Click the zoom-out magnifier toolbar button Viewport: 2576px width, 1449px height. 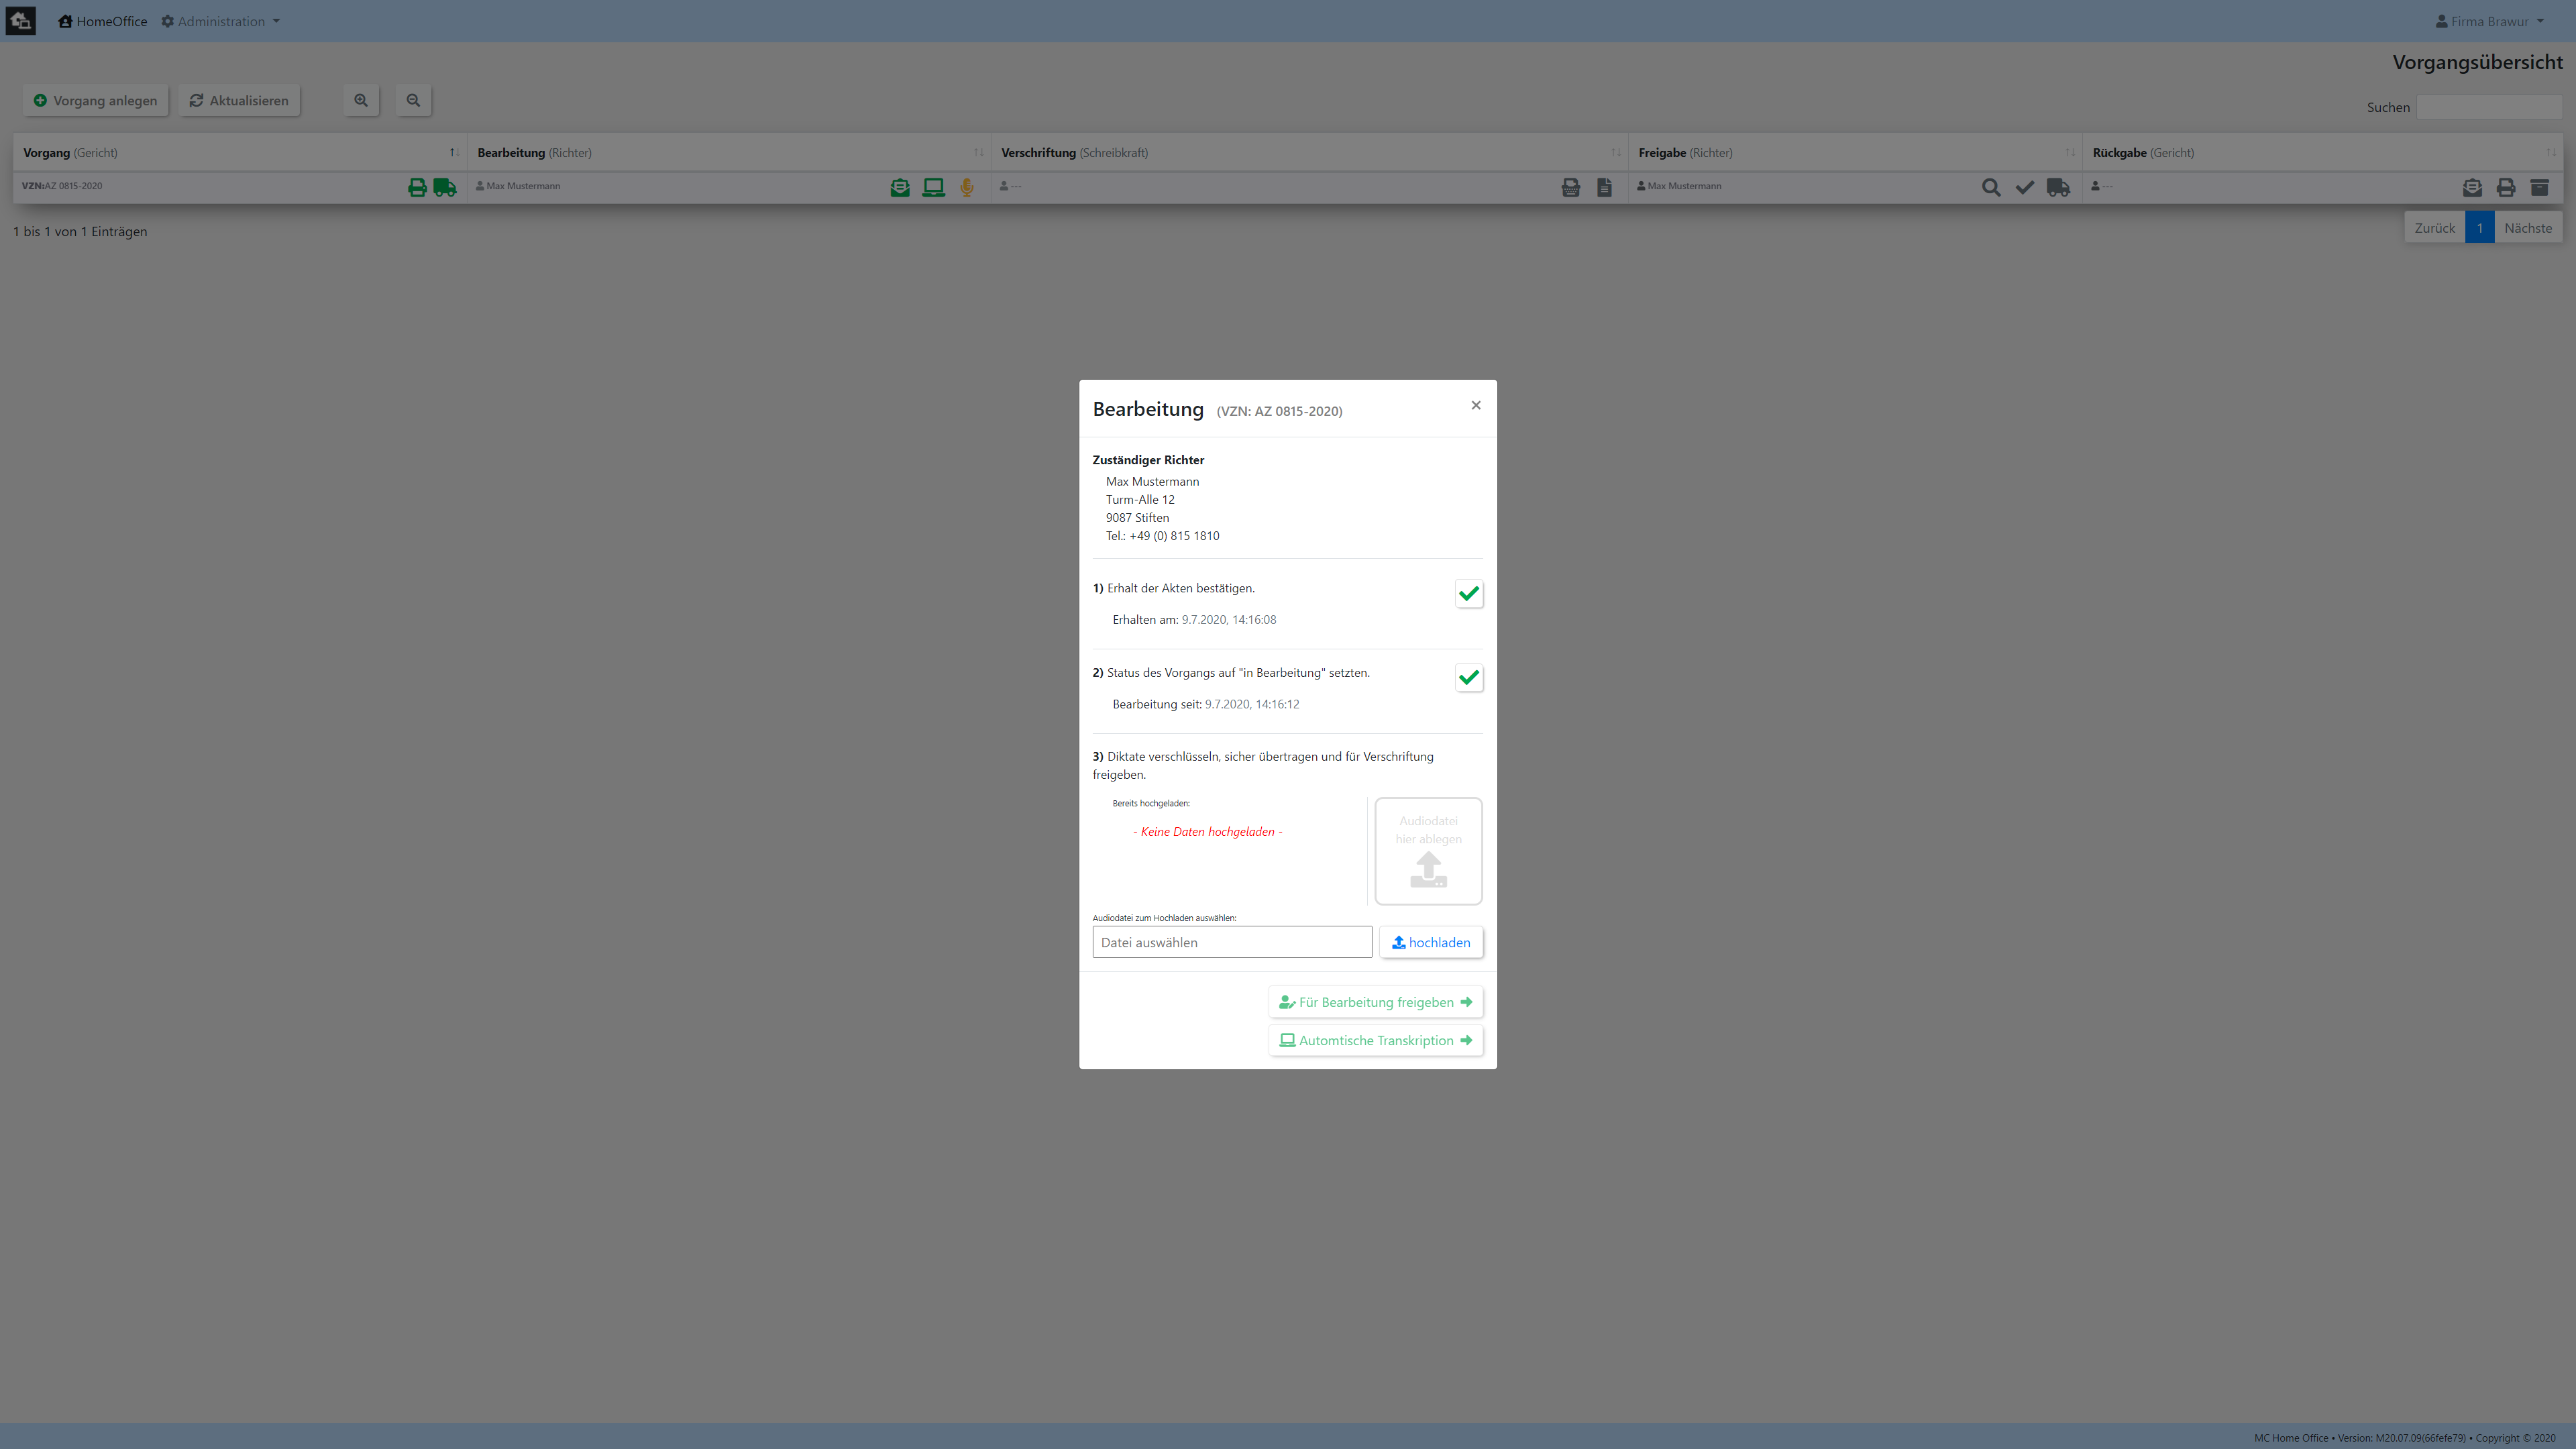(413, 100)
